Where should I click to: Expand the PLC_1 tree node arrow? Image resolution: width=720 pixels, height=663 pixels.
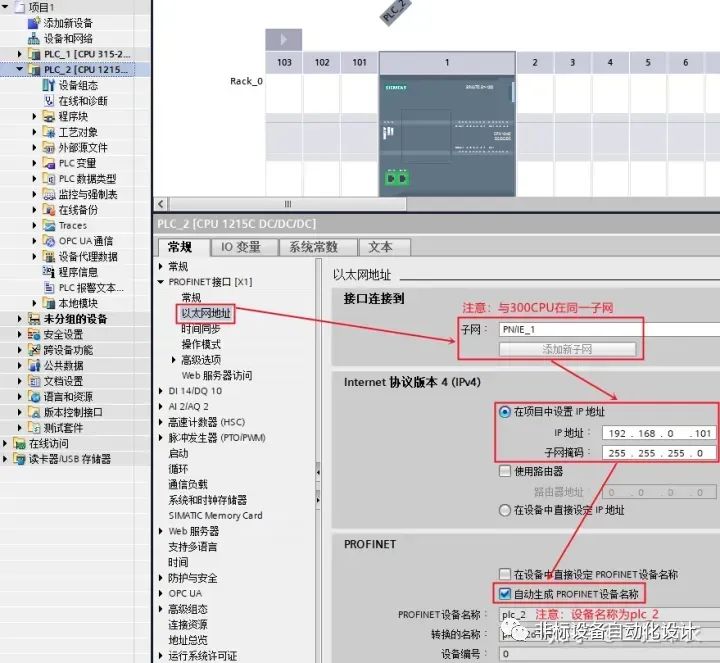tap(20, 54)
